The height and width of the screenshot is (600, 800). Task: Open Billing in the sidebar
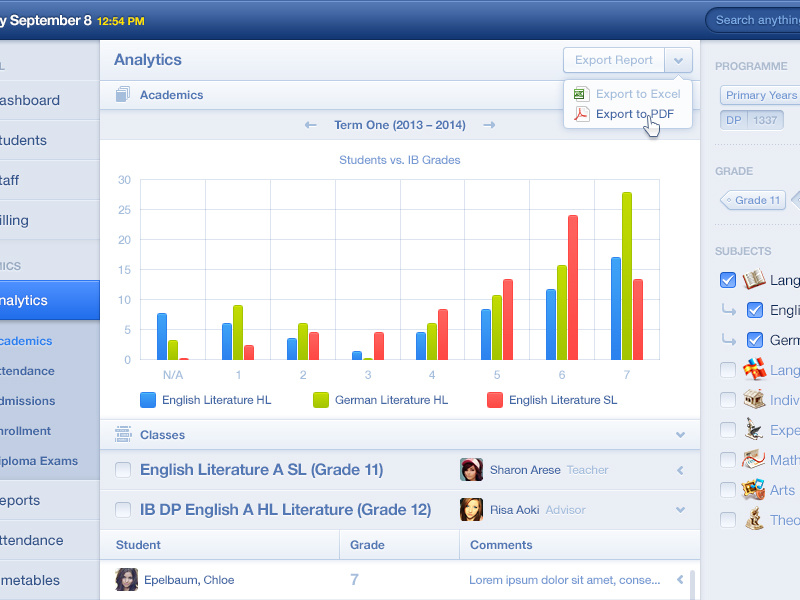pos(49,220)
